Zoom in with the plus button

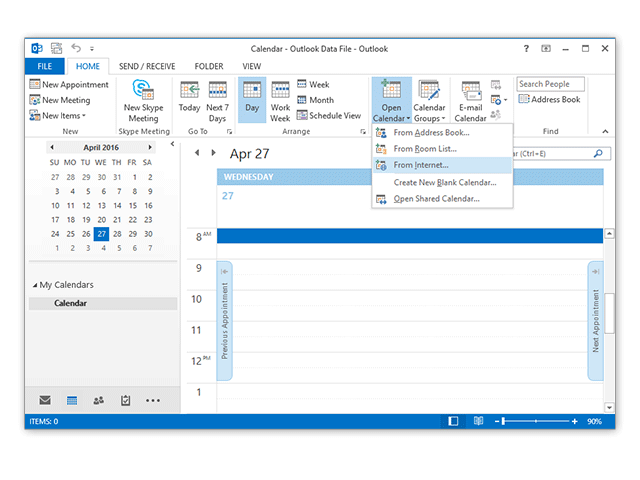(575, 421)
